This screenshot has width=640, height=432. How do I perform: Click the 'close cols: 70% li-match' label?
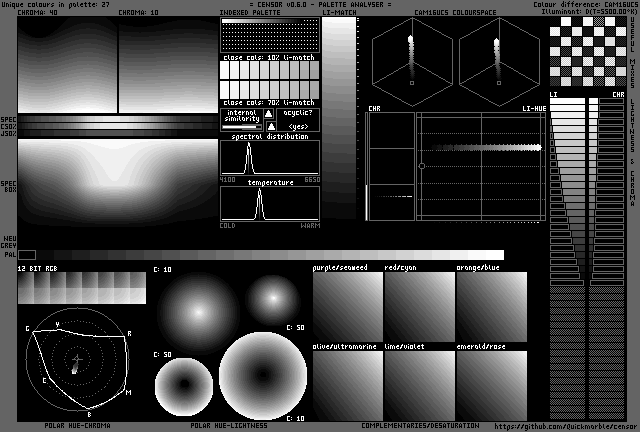[x=269, y=102]
